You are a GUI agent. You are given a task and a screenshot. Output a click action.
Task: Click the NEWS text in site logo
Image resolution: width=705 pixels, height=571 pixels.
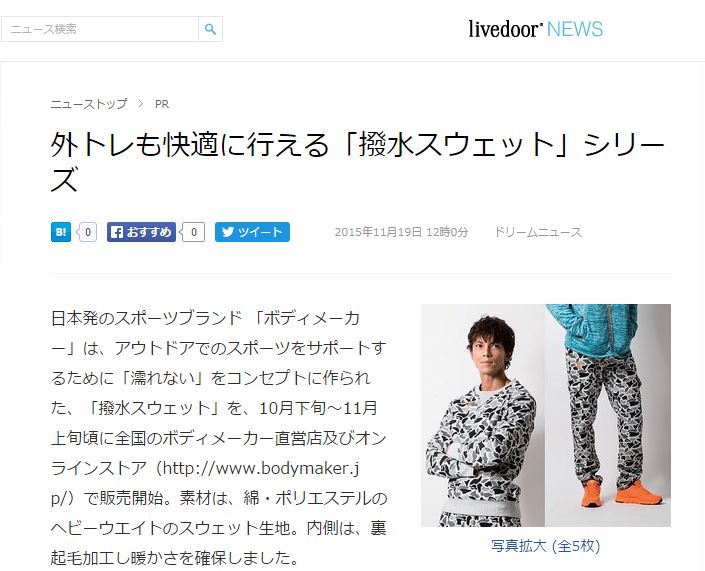tap(575, 29)
